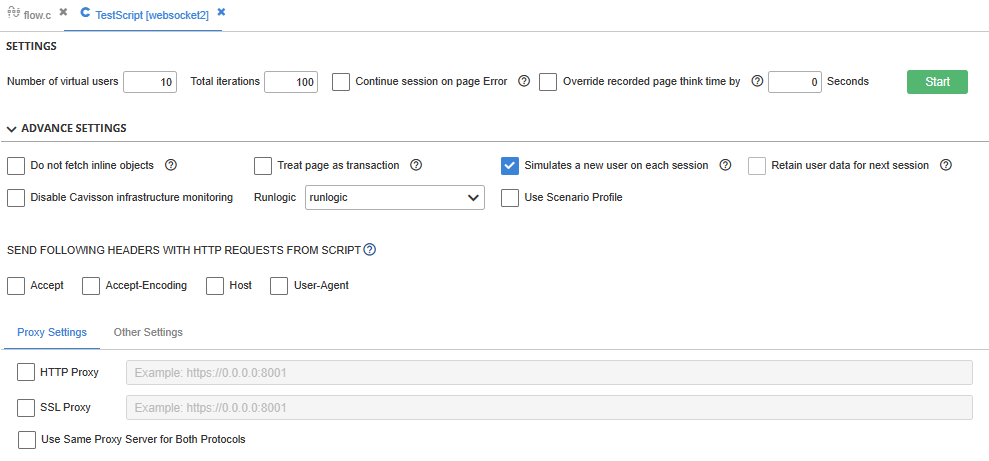Check the User-Agent header checkbox
Screen dimensions: 989x461
click(279, 286)
